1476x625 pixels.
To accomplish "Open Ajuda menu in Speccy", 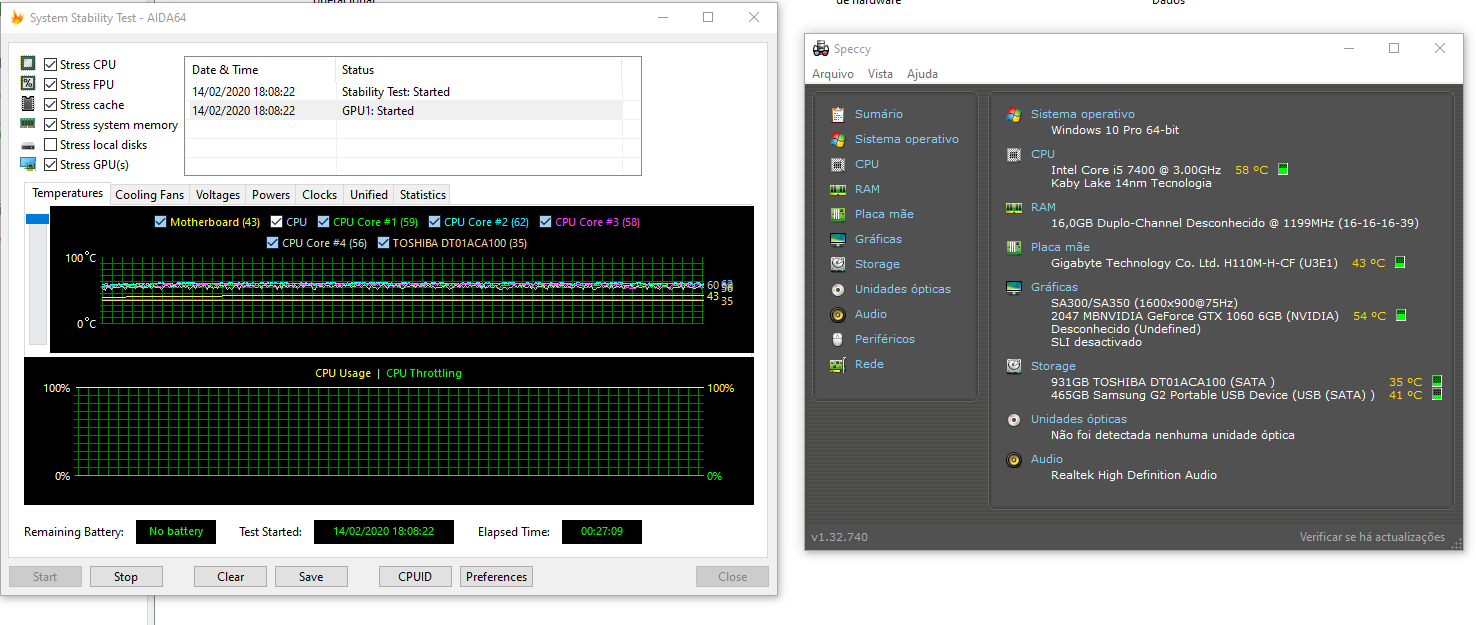I will click(x=922, y=74).
